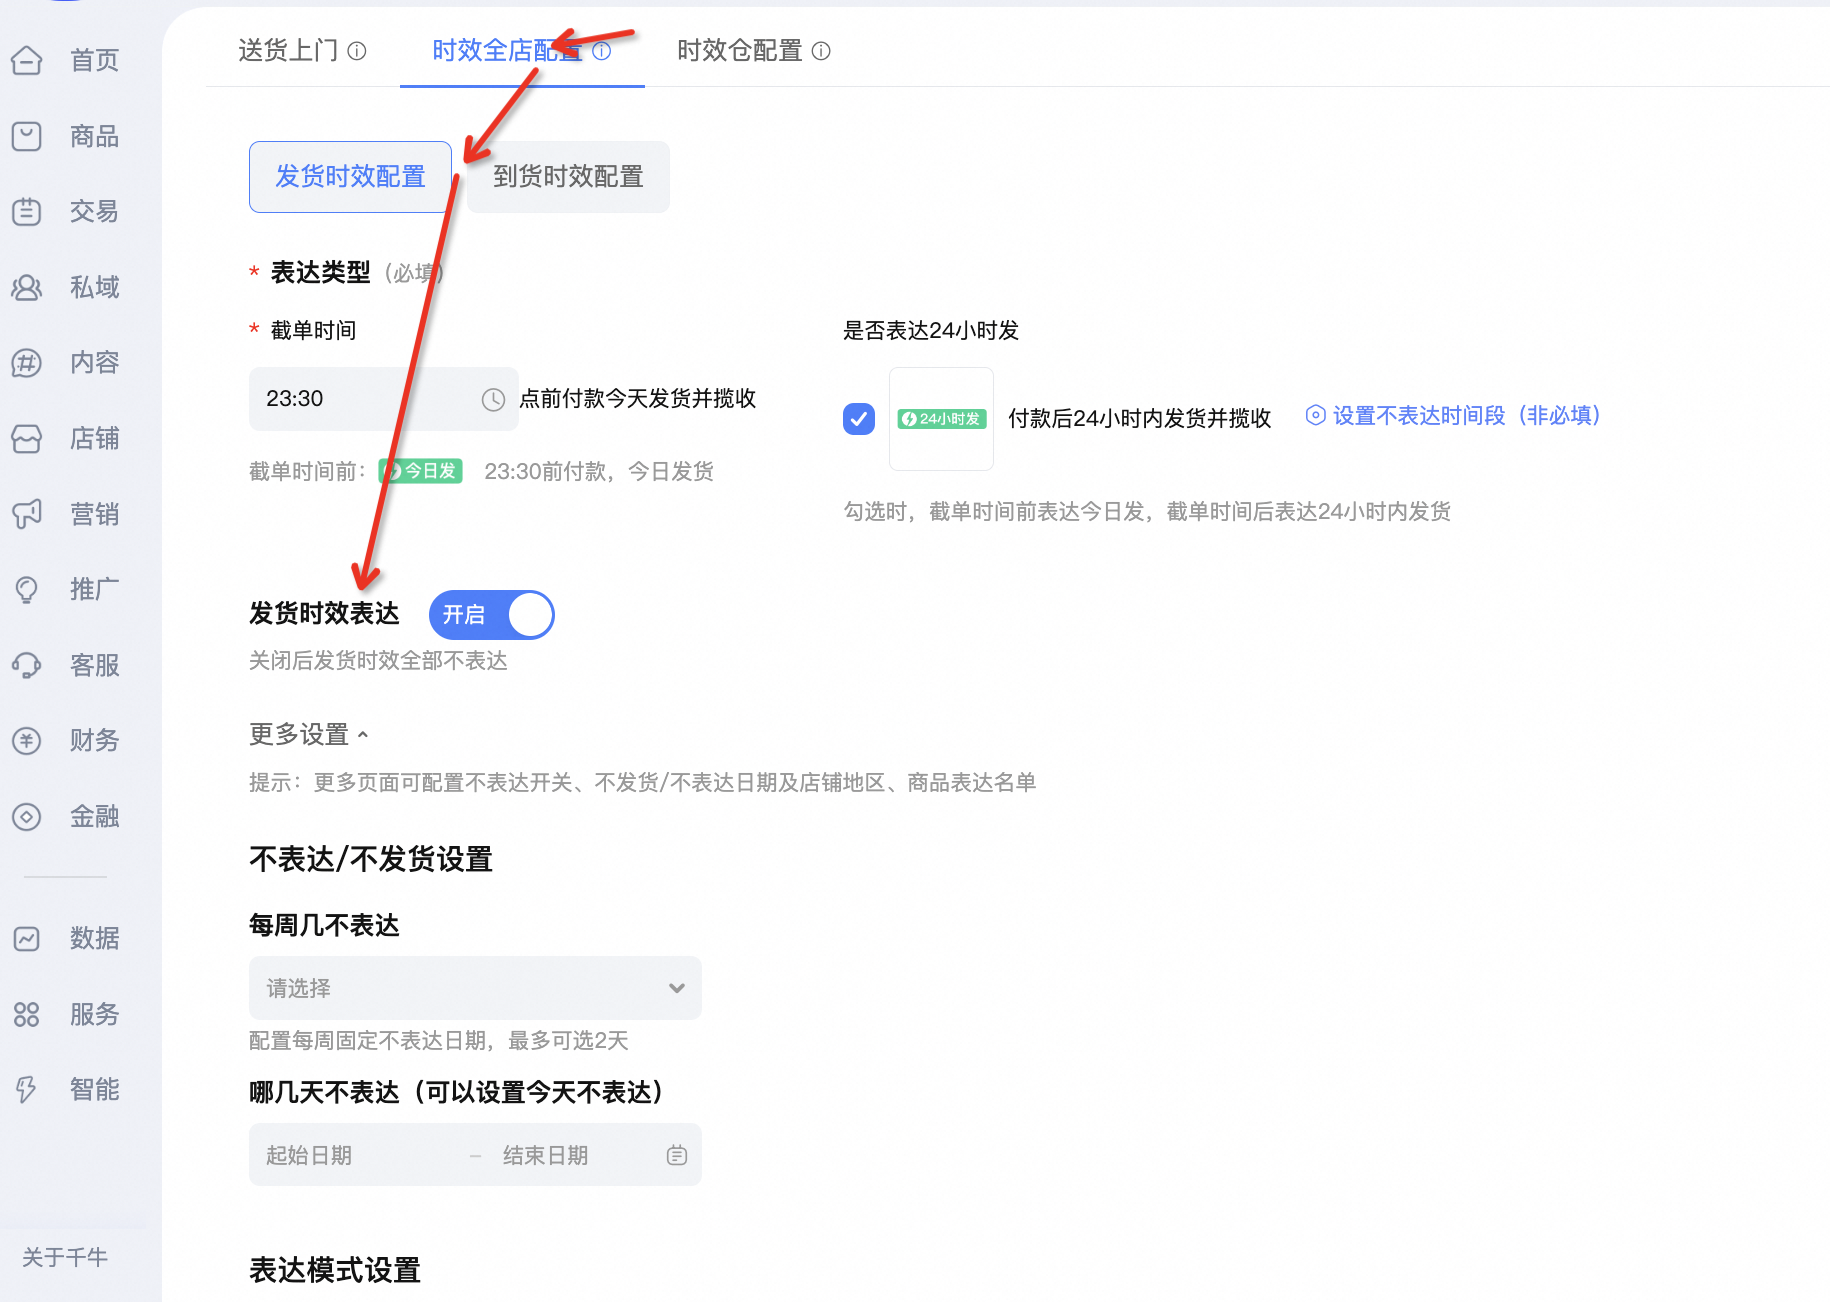Click the 私域 users icon

(27, 288)
